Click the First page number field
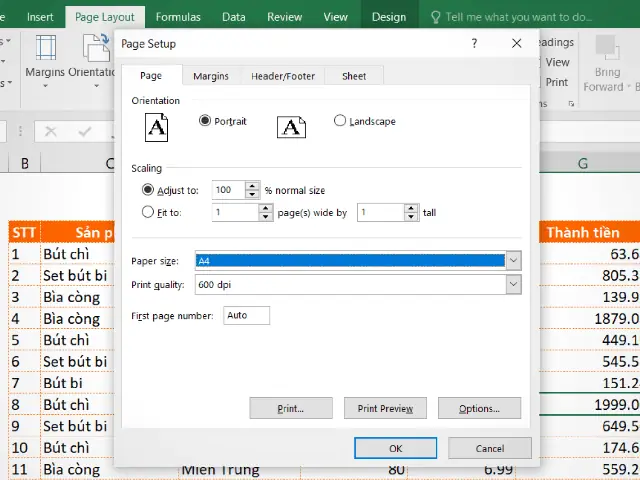 (x=247, y=316)
